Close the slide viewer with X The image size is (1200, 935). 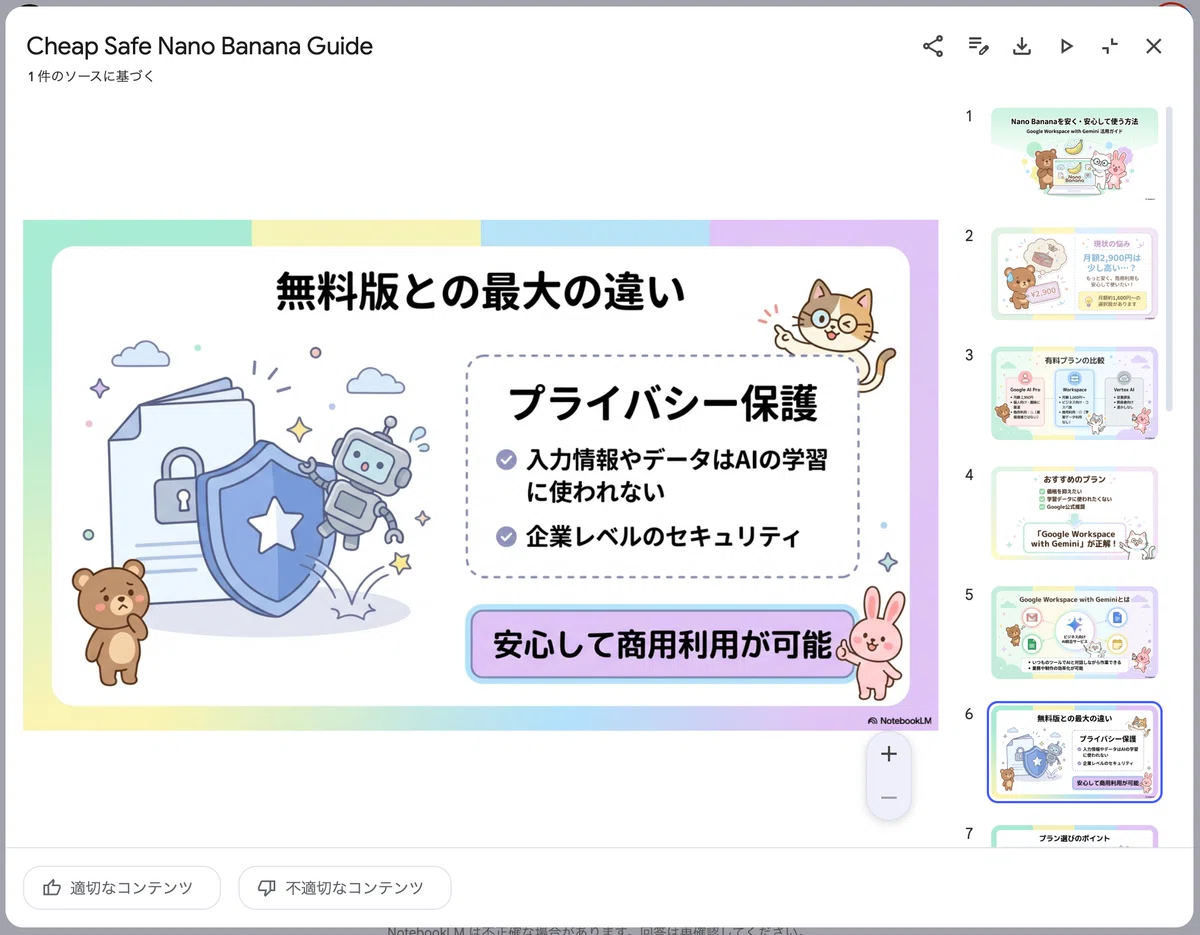1154,46
